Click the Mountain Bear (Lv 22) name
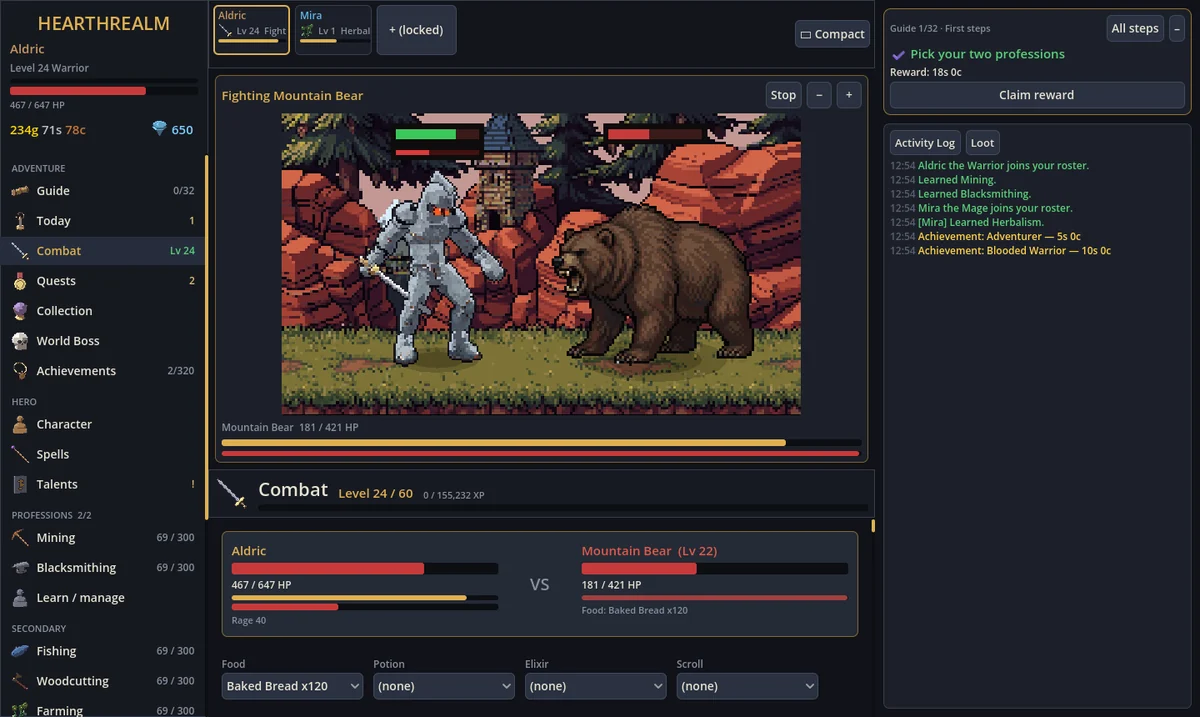 pyautogui.click(x=649, y=551)
